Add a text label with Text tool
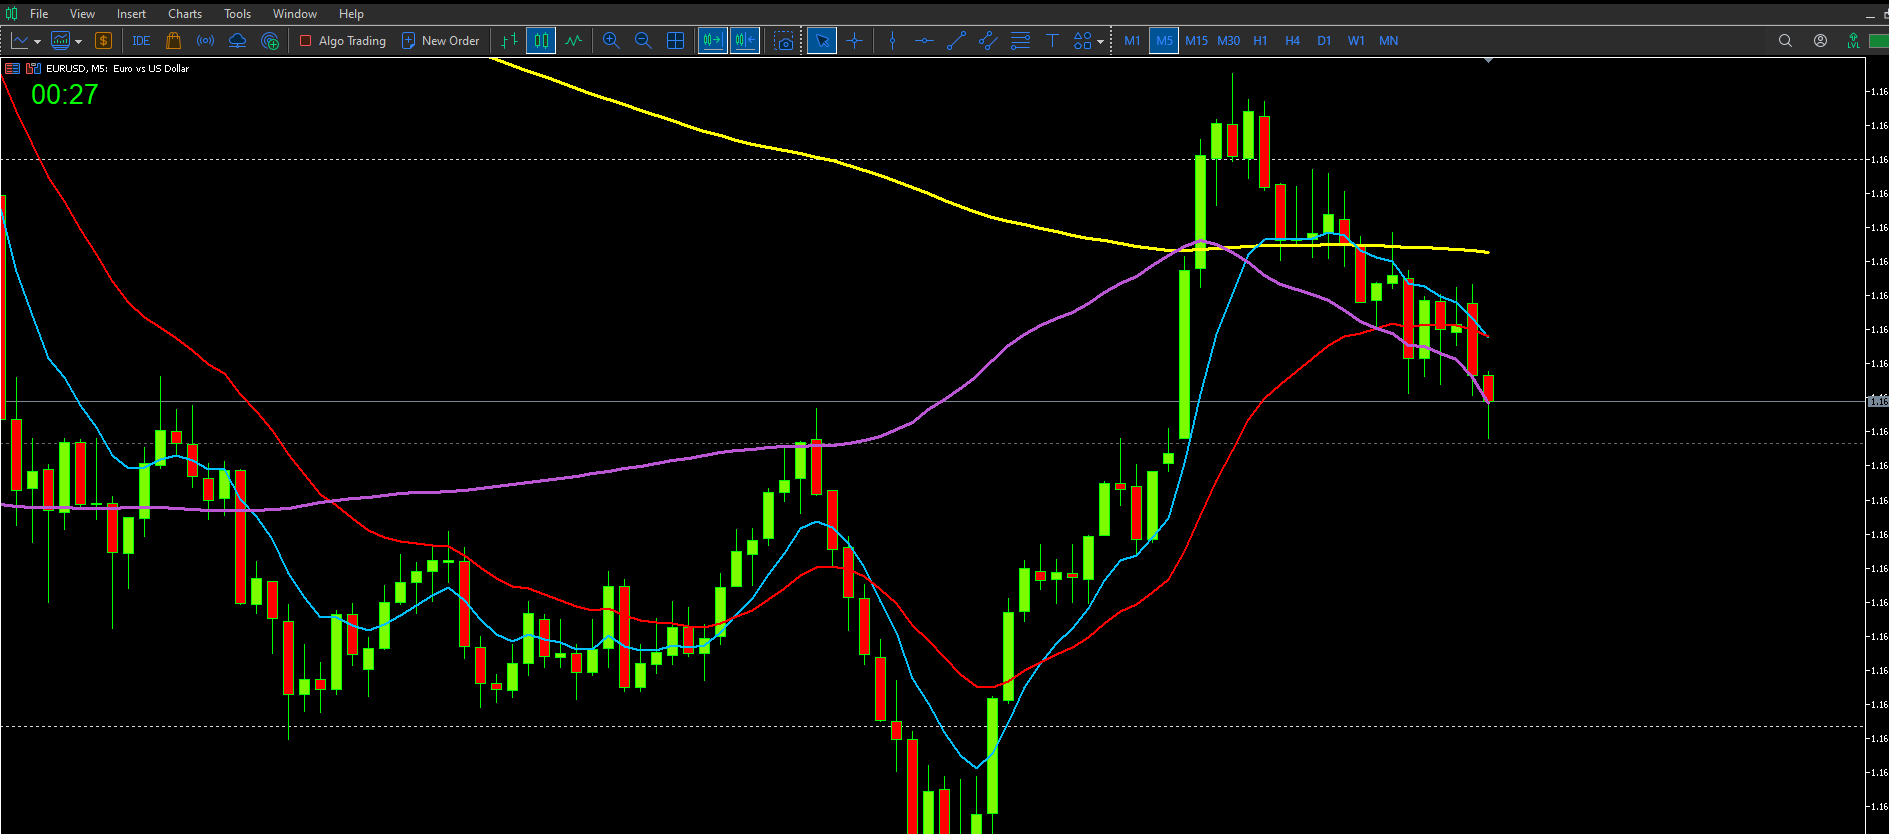1889x834 pixels. tap(1052, 41)
